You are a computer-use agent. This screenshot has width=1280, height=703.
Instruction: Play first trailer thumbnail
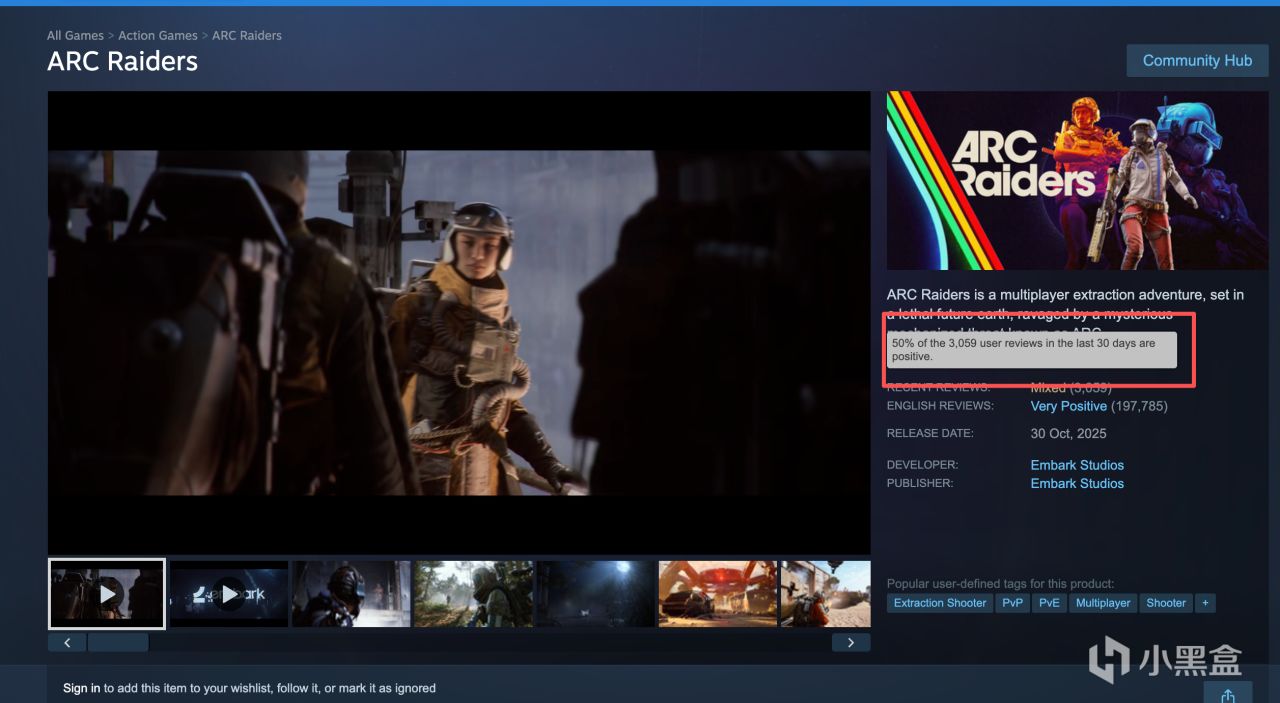tap(107, 593)
